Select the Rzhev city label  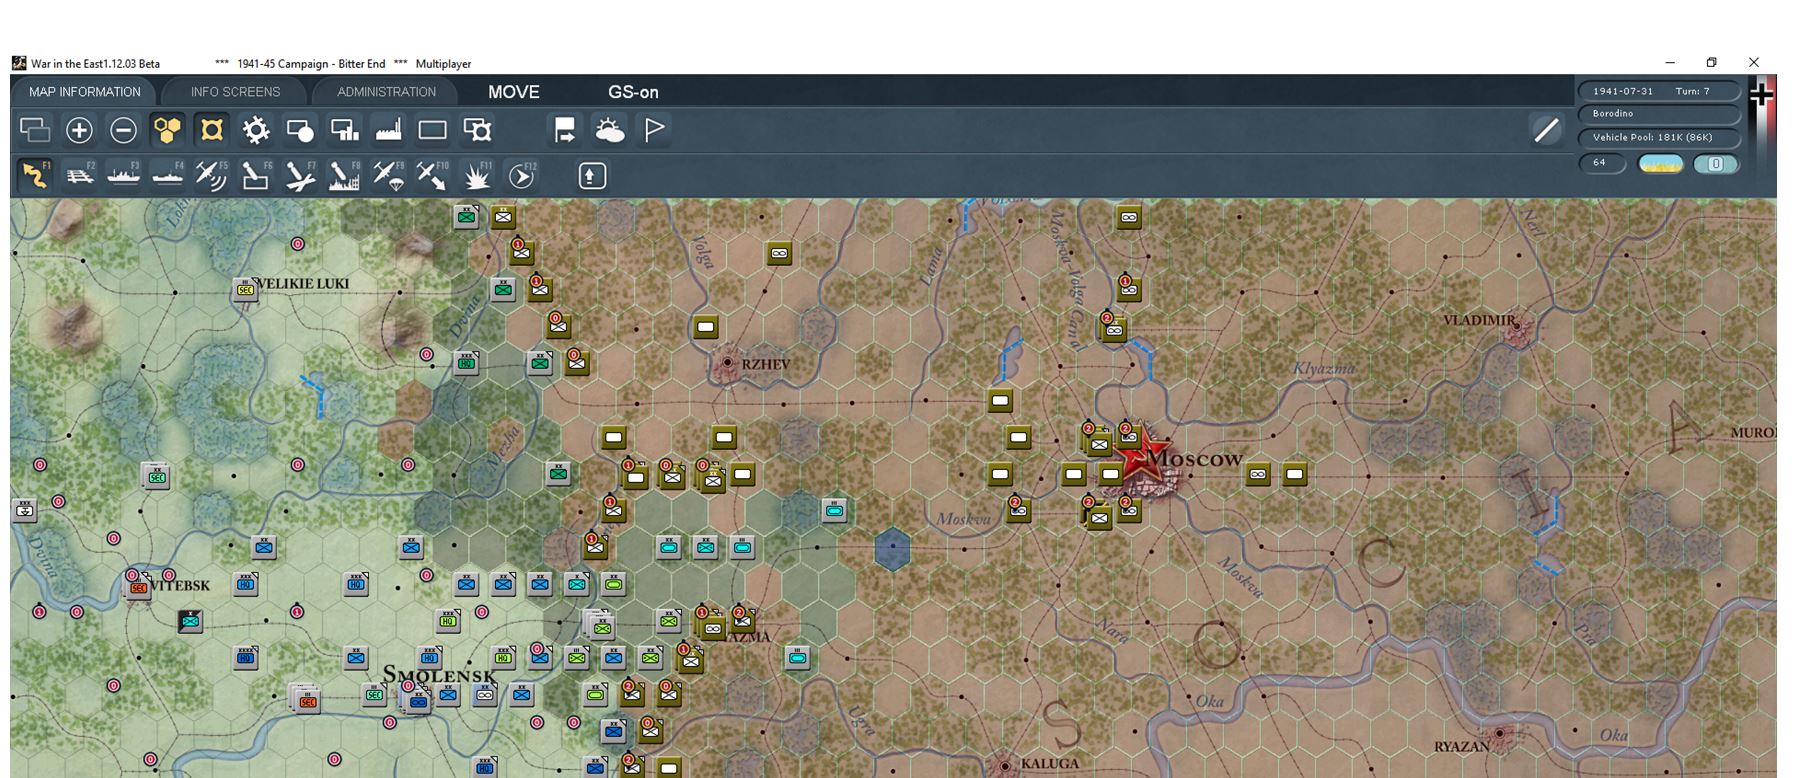[x=766, y=364]
